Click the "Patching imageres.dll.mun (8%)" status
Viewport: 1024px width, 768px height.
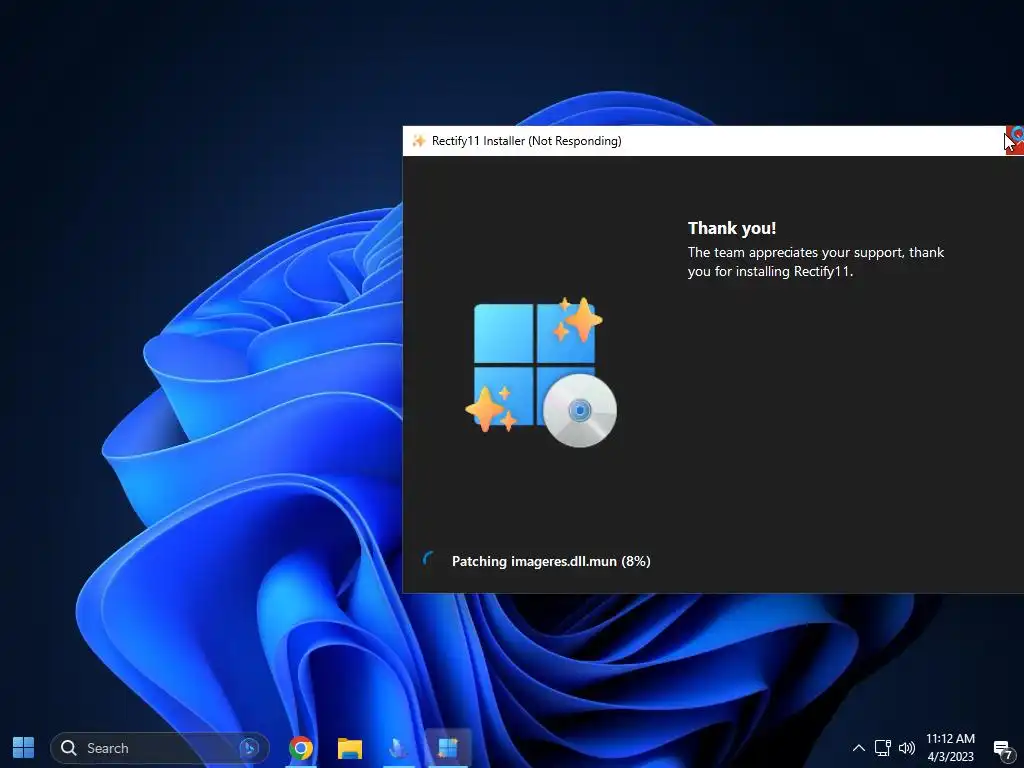click(x=551, y=561)
